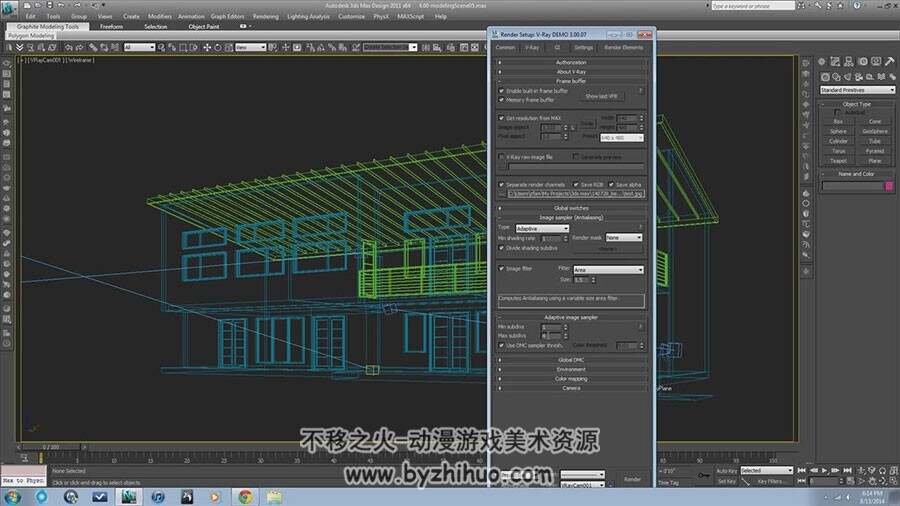Click the Show last VFB button
The width and height of the screenshot is (900, 506).
tap(601, 96)
